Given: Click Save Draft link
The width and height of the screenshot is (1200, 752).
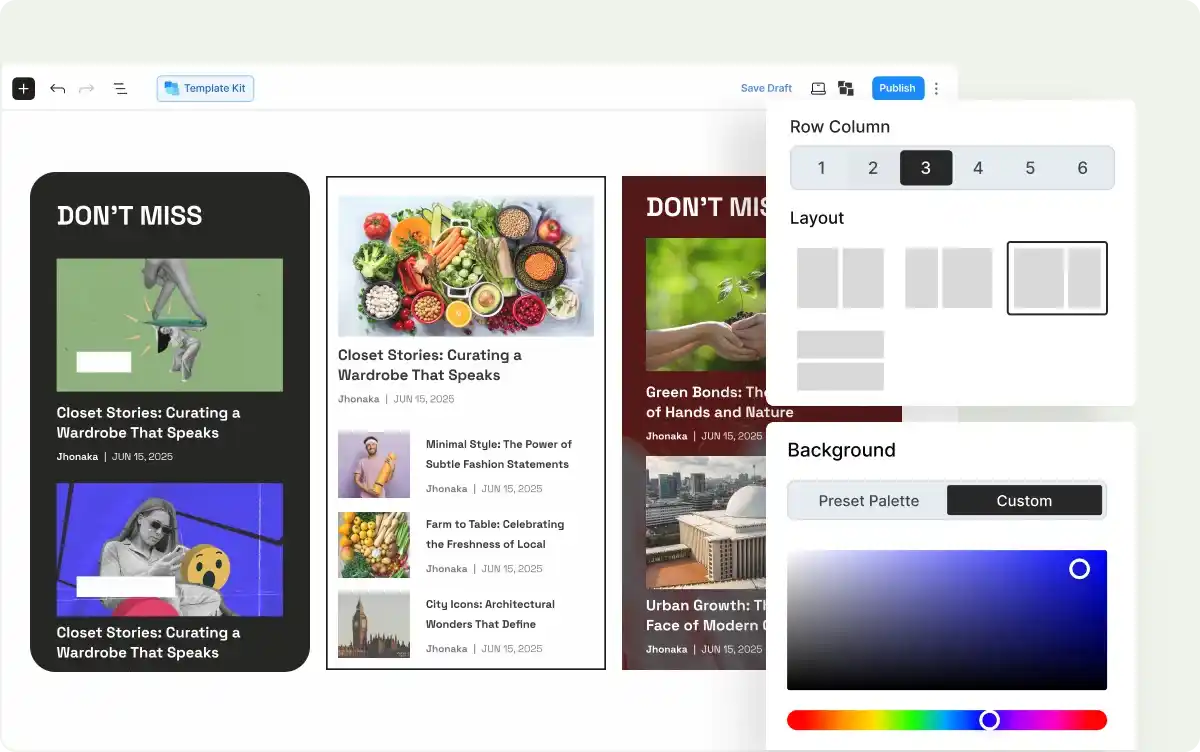Looking at the screenshot, I should tap(766, 88).
